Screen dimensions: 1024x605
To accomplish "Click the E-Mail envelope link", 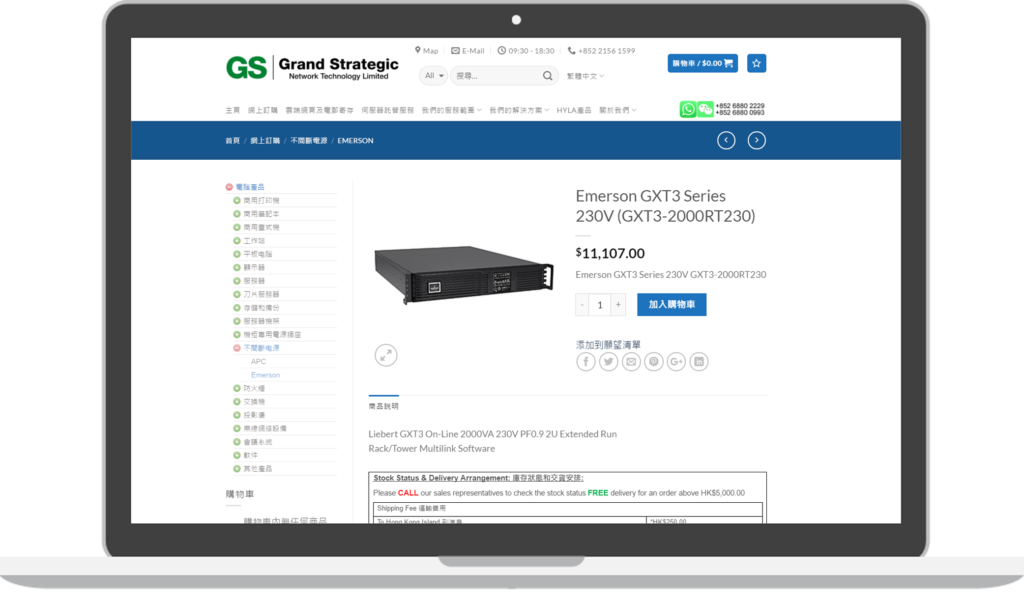I will pyautogui.click(x=468, y=50).
